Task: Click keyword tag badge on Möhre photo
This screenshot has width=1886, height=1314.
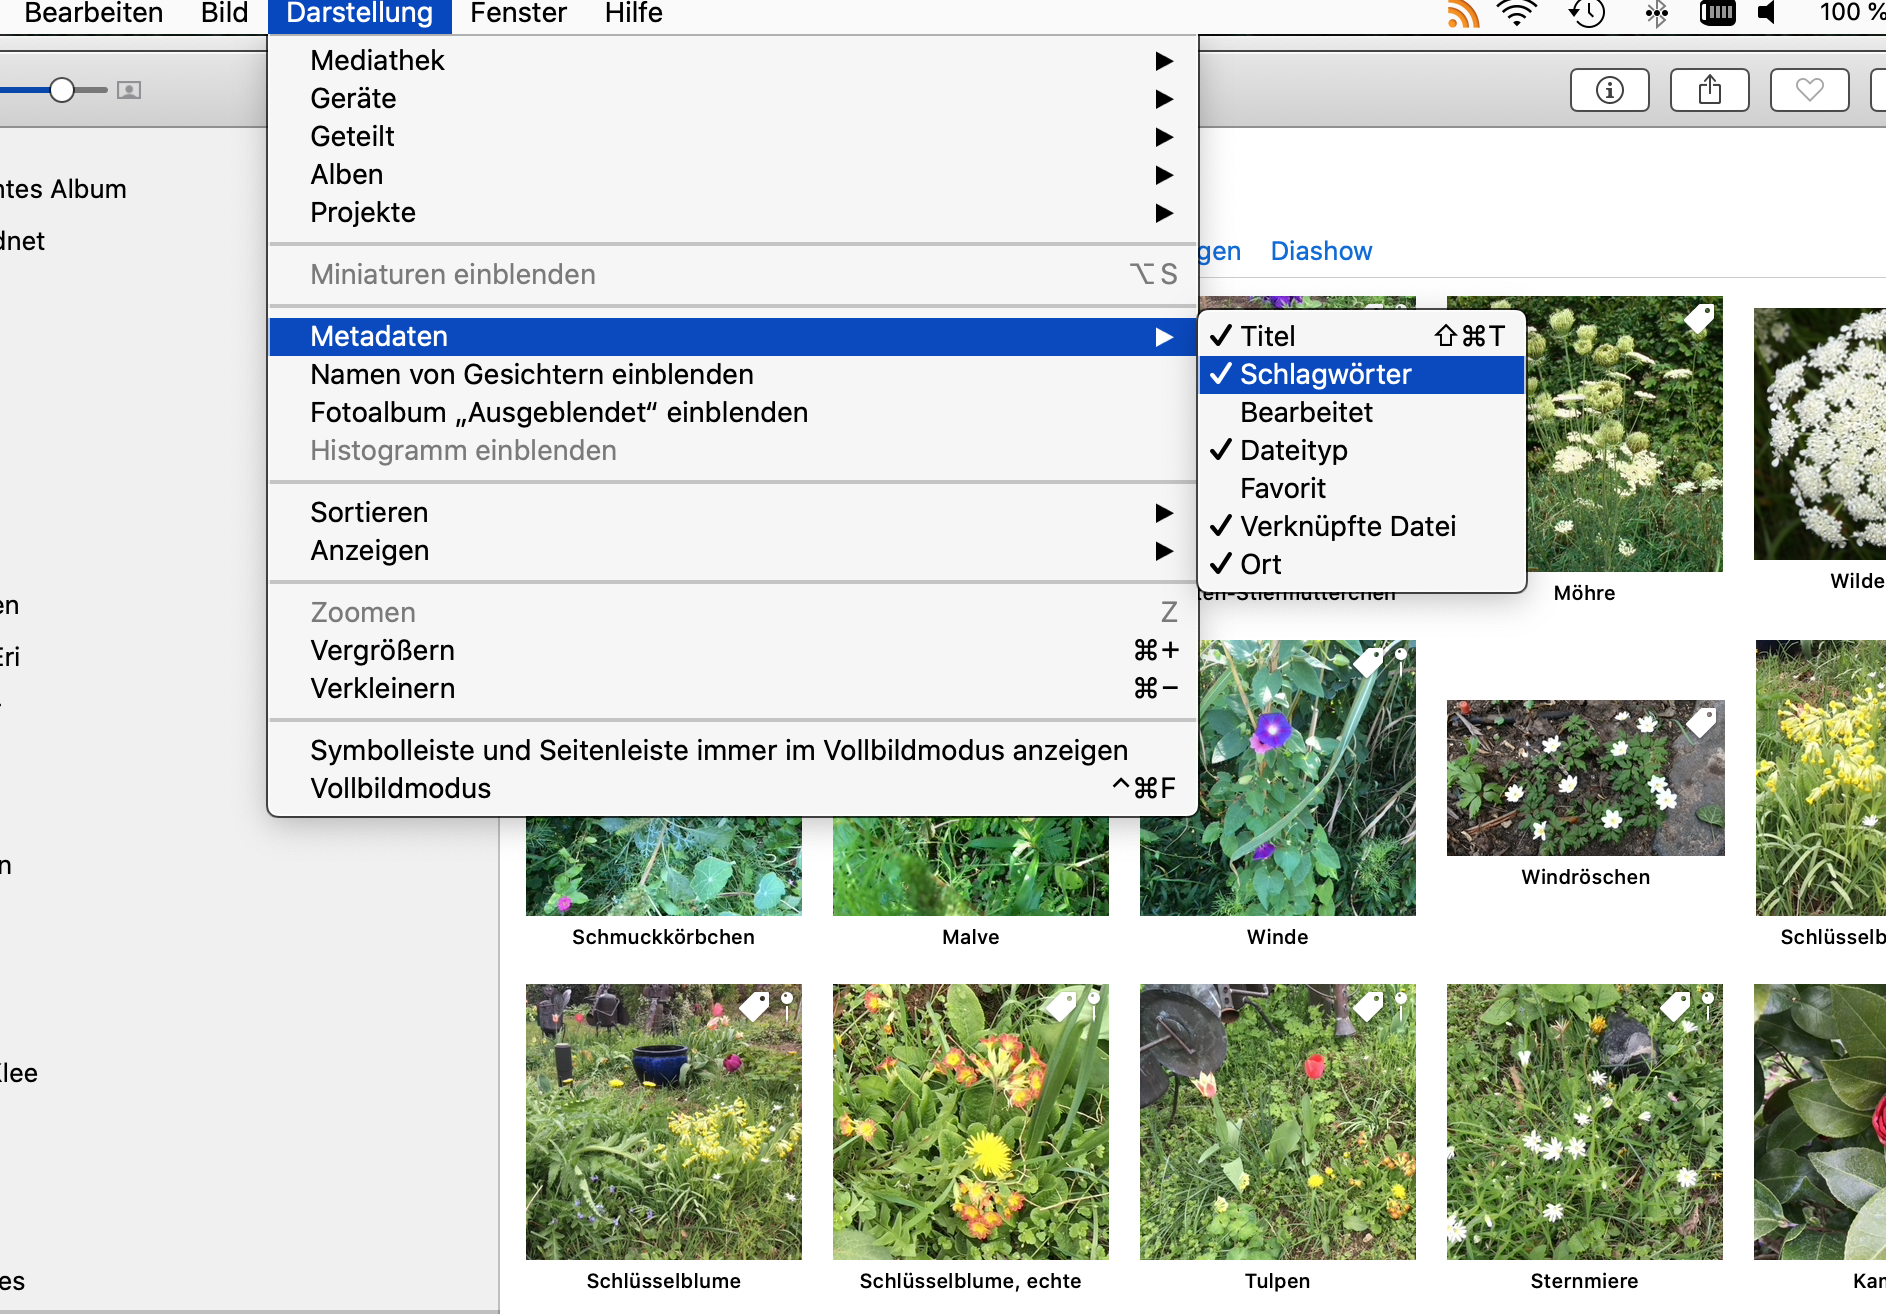Action: (x=1700, y=318)
